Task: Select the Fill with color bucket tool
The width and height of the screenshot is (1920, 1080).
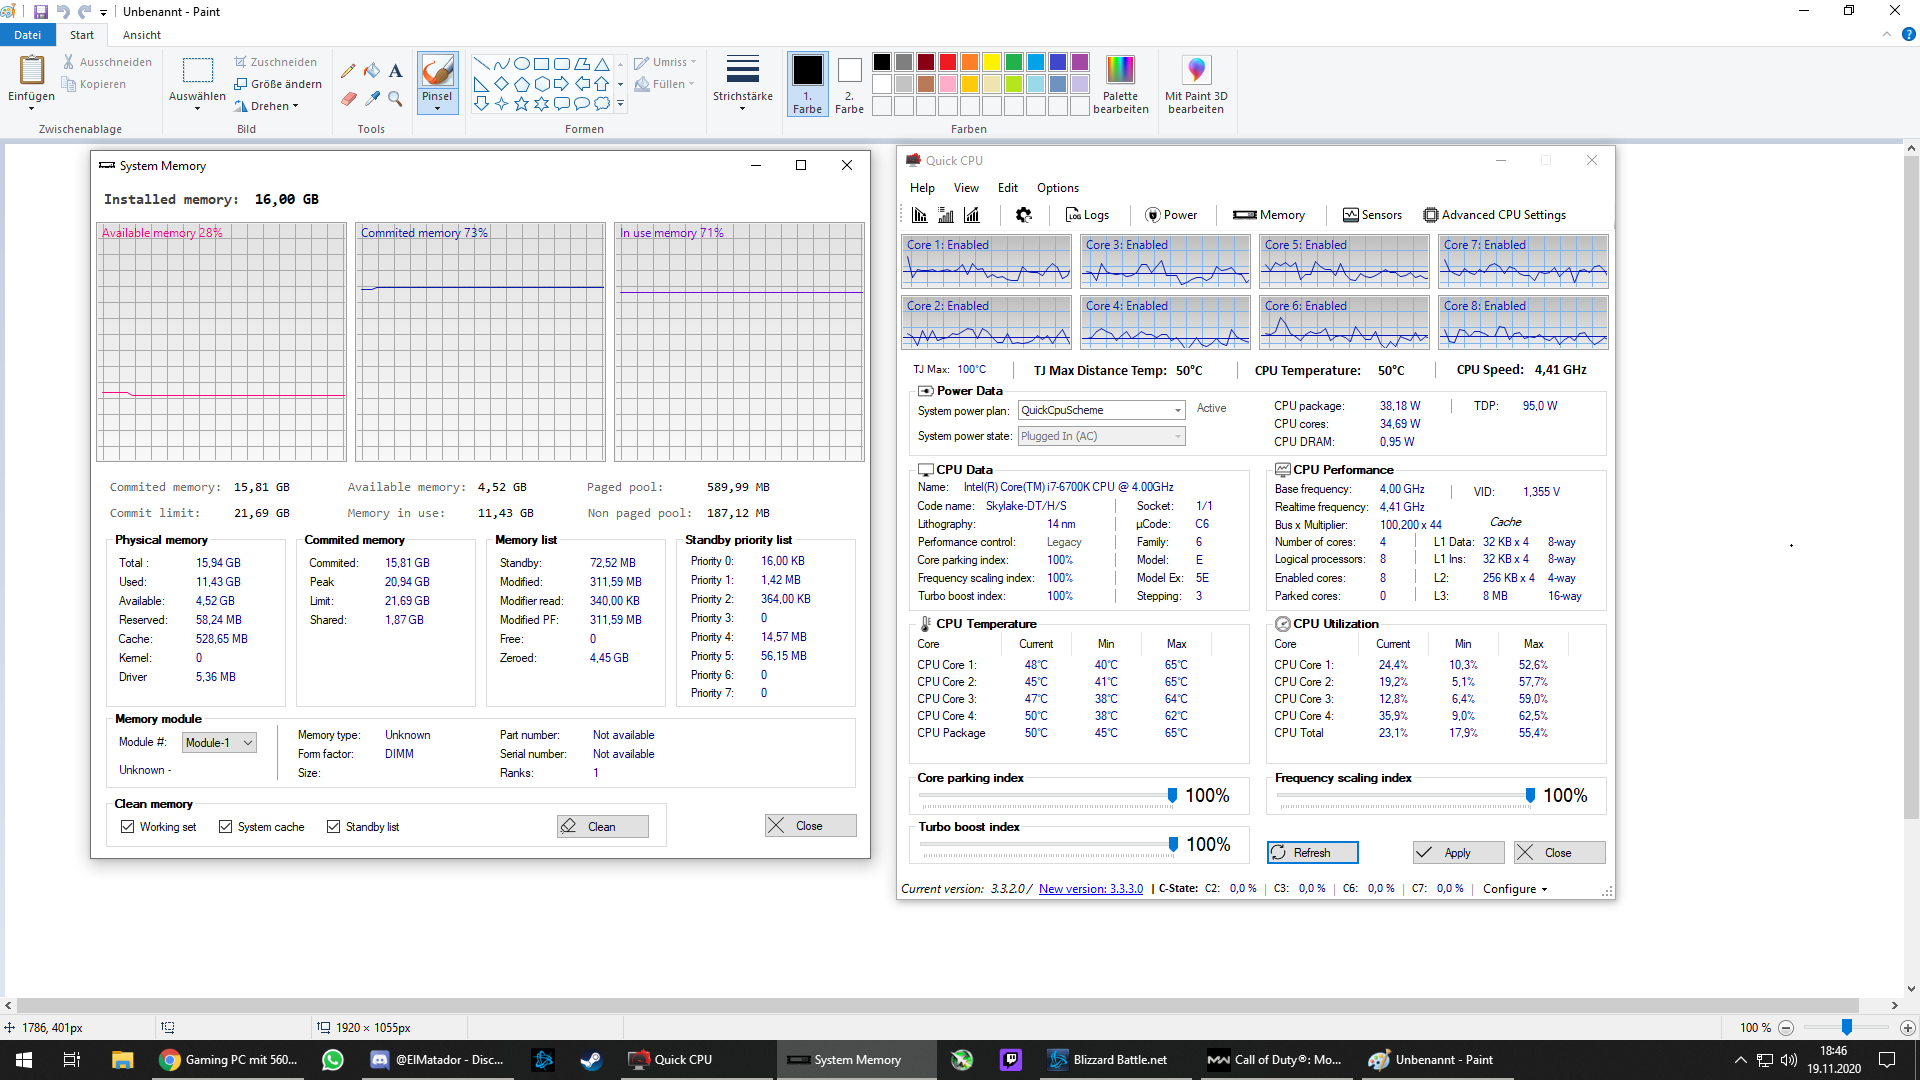Action: click(x=372, y=71)
